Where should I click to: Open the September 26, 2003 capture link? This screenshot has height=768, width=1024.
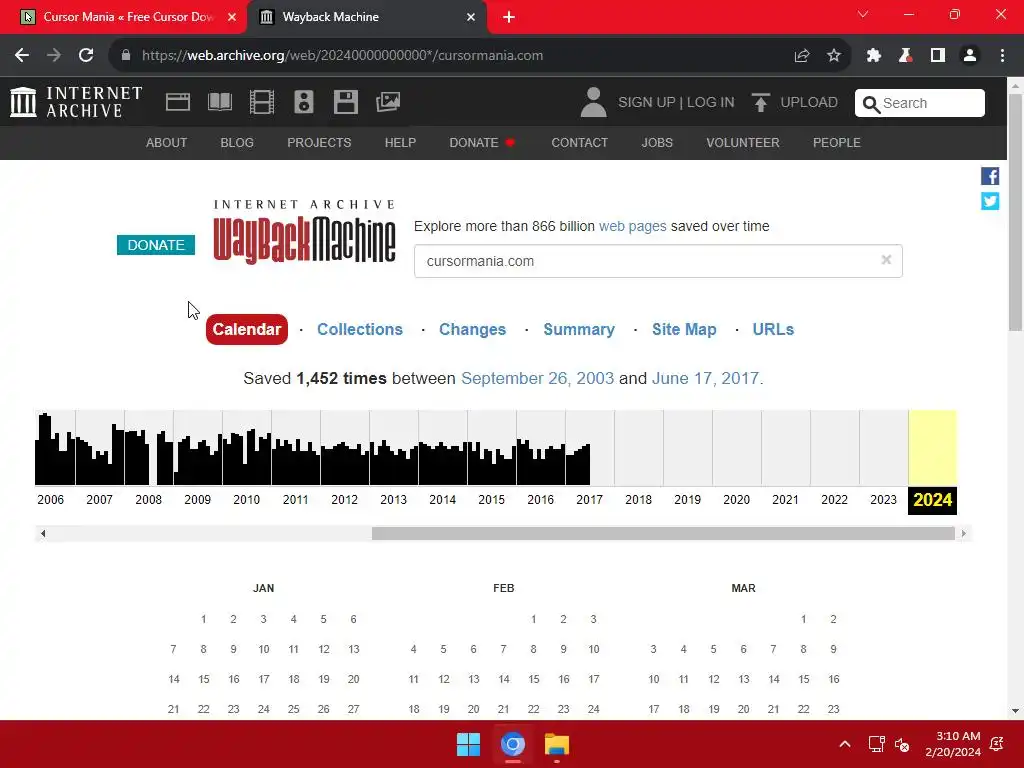pos(537,378)
